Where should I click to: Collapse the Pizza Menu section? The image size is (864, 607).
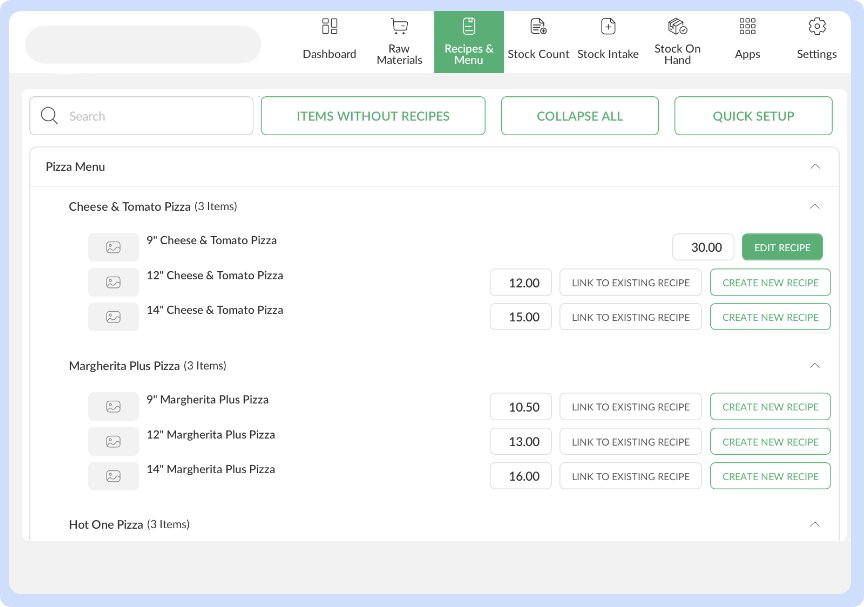click(815, 167)
